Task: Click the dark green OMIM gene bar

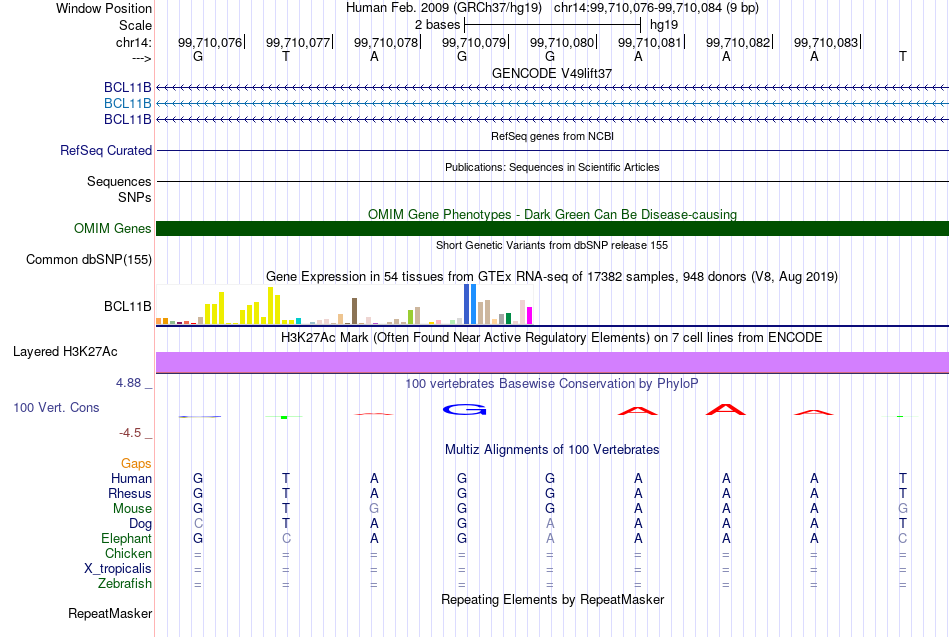Action: pos(552,228)
